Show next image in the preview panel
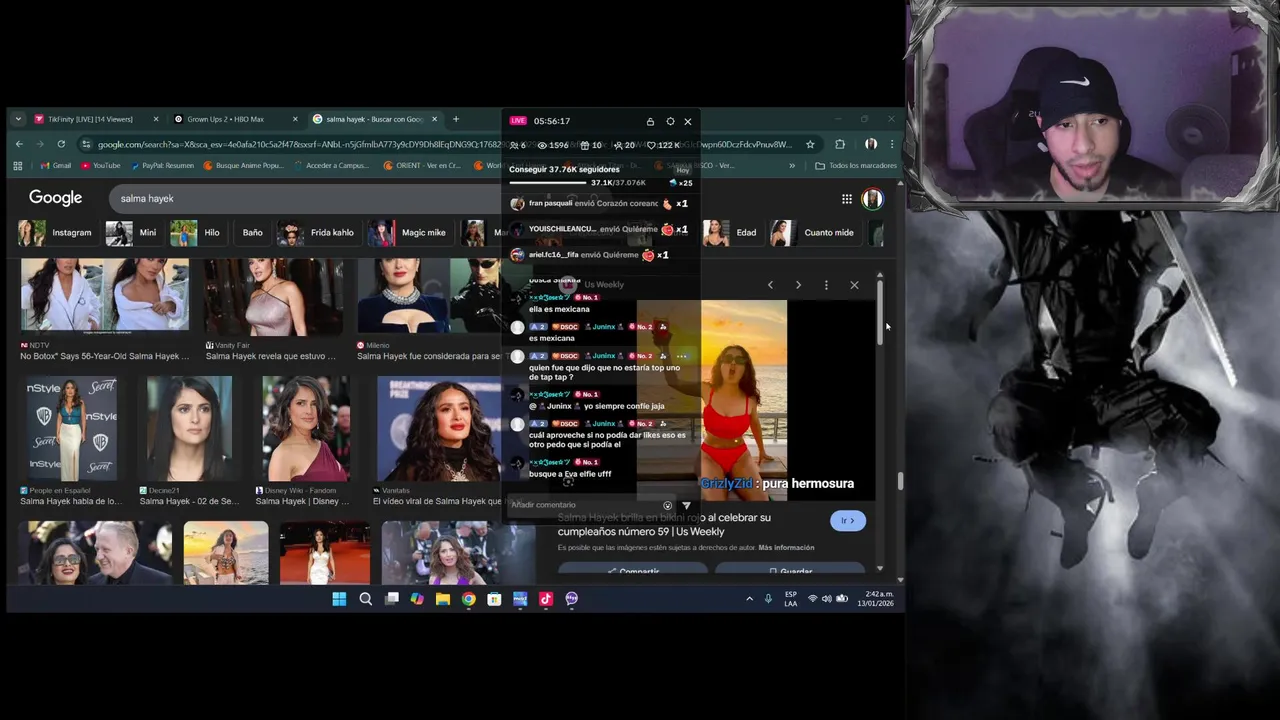The width and height of the screenshot is (1280, 720). click(798, 285)
